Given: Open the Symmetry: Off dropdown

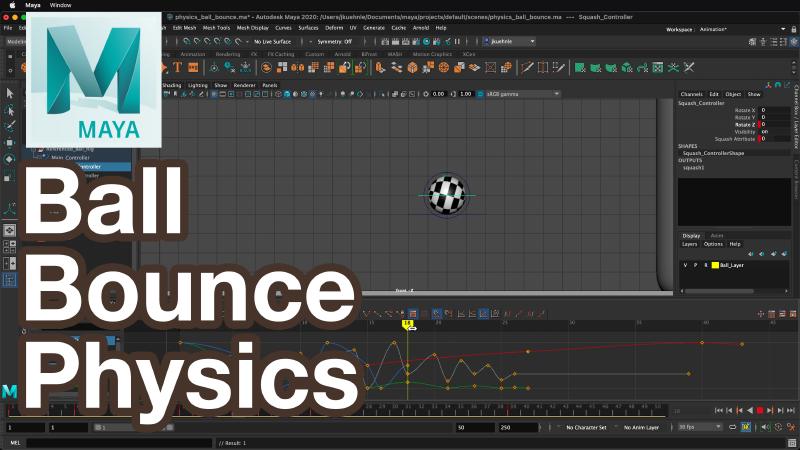Looking at the screenshot, I should (x=334, y=41).
